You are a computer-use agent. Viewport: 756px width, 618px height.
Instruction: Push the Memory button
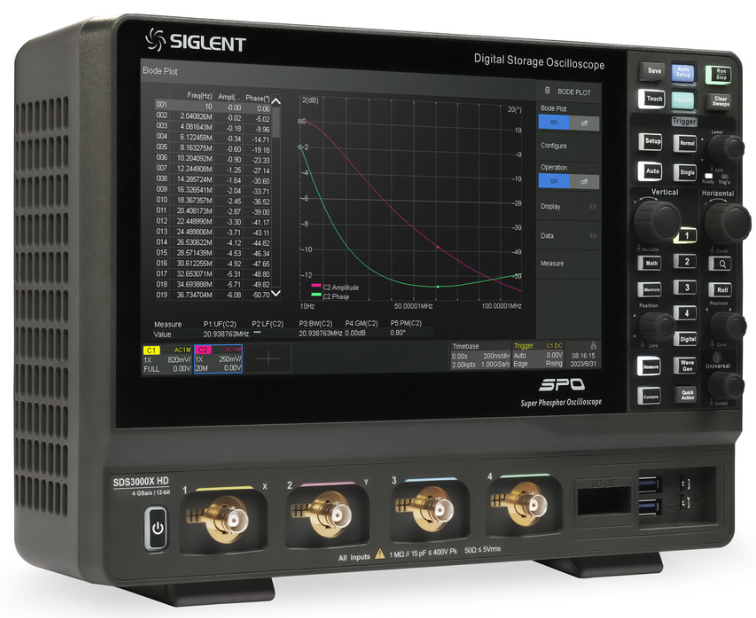click(x=650, y=290)
